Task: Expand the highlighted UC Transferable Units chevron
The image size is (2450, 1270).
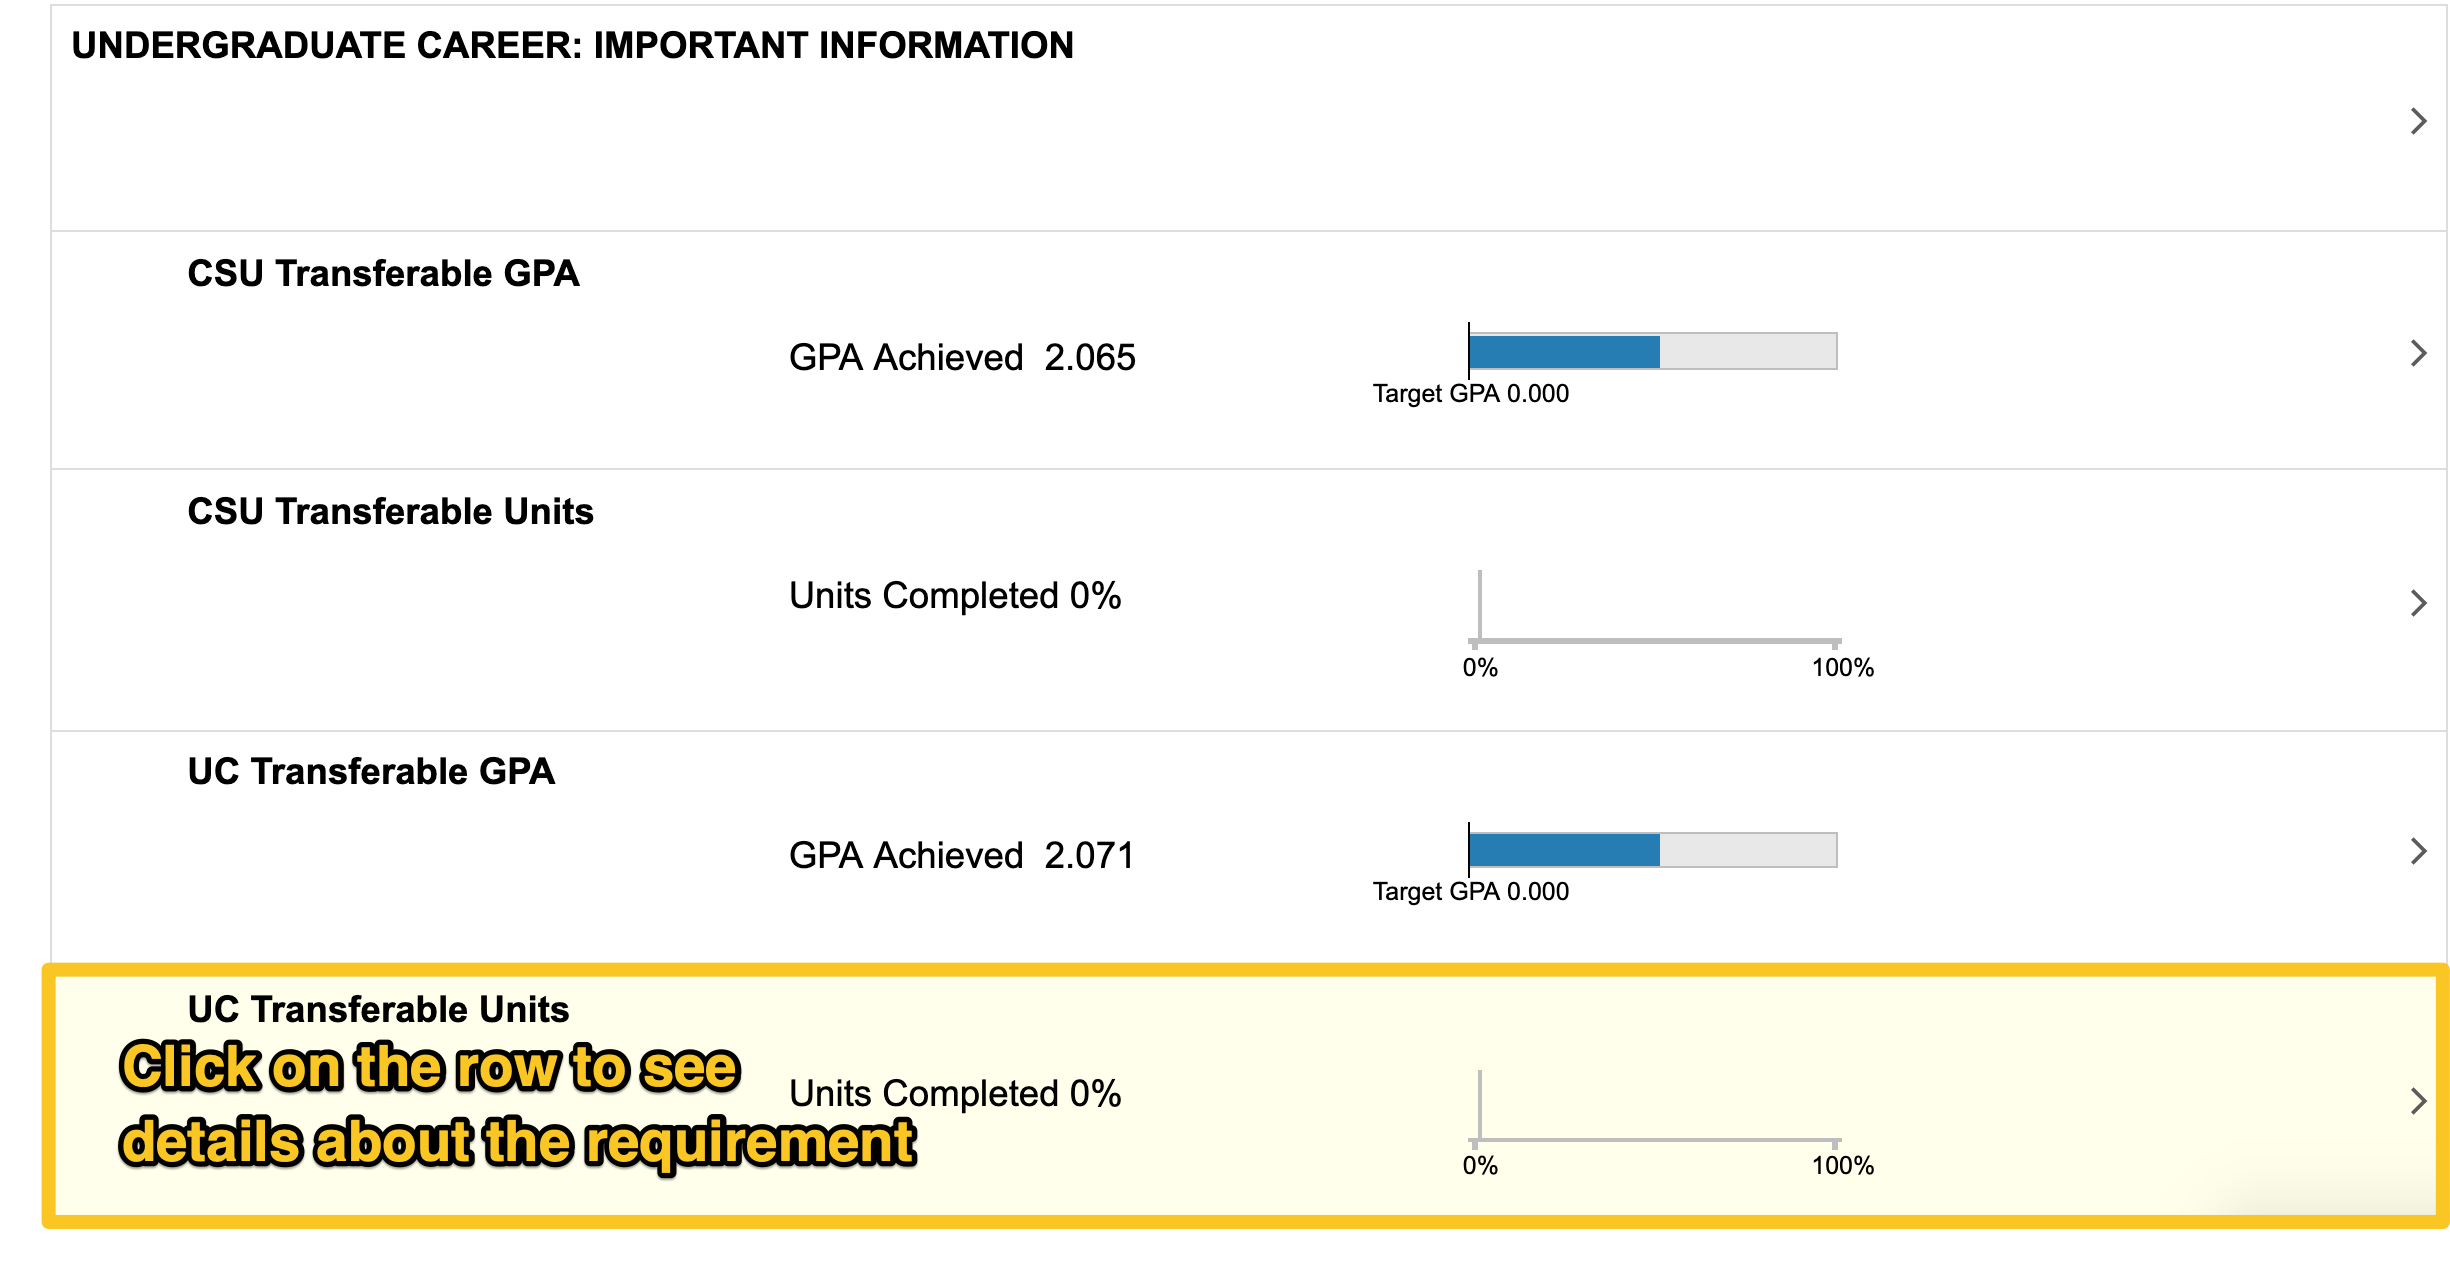Action: pyautogui.click(x=2418, y=1101)
